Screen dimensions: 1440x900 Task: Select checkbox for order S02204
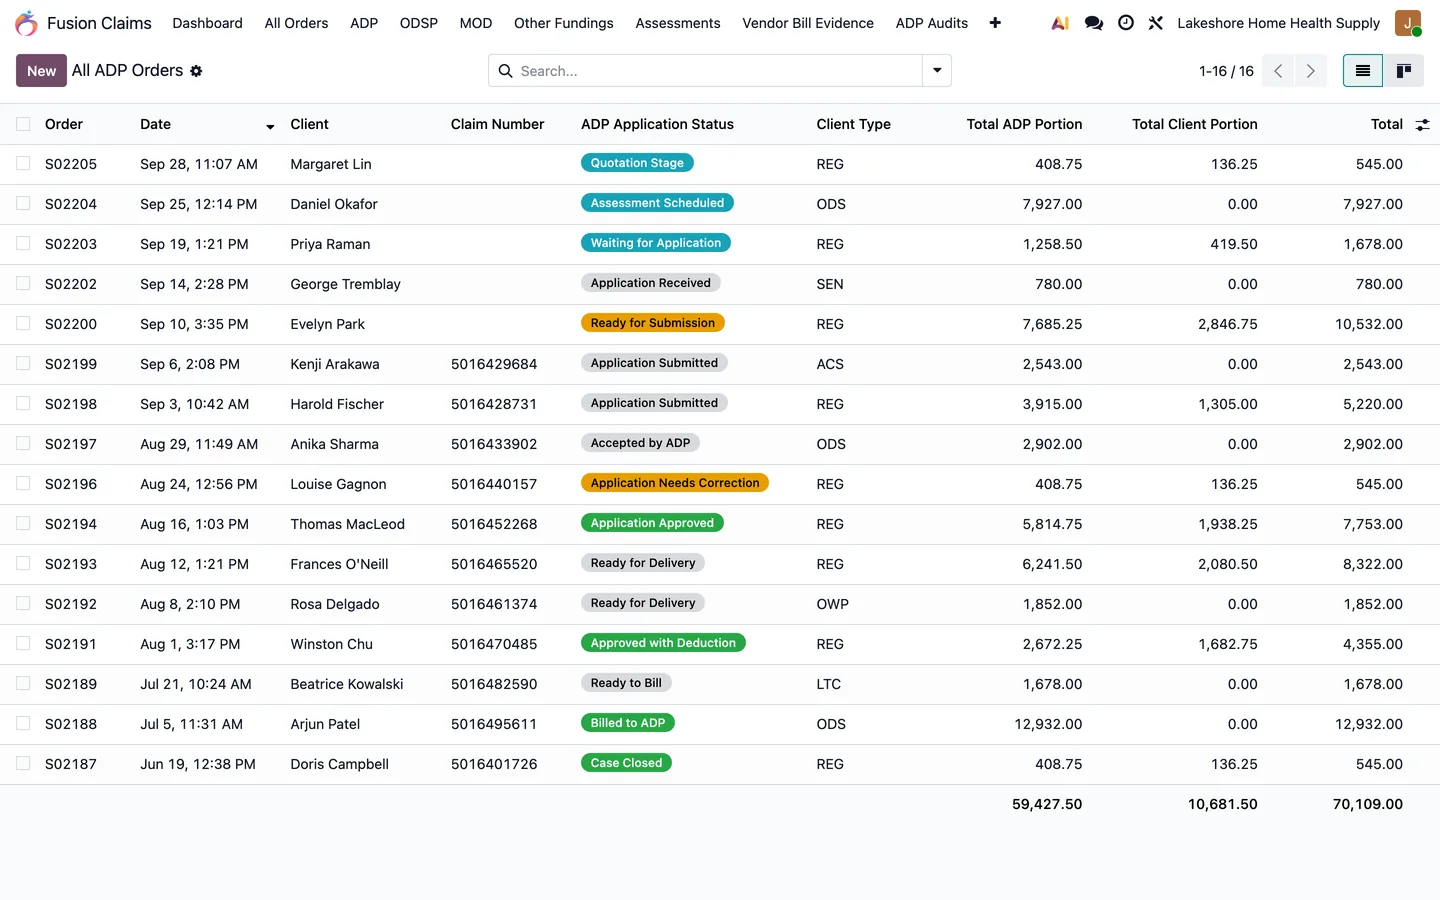pos(23,204)
